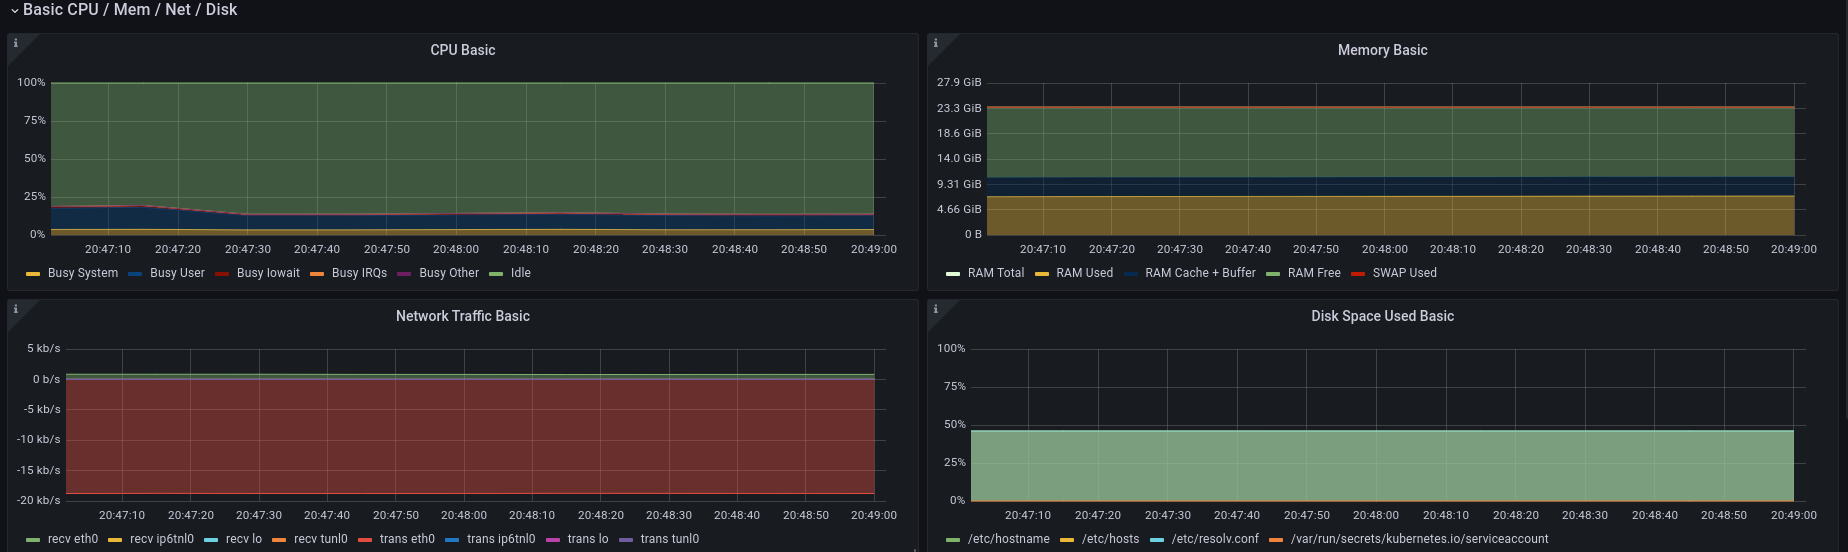Toggle trans tunl0 series in network legend

pos(669,539)
